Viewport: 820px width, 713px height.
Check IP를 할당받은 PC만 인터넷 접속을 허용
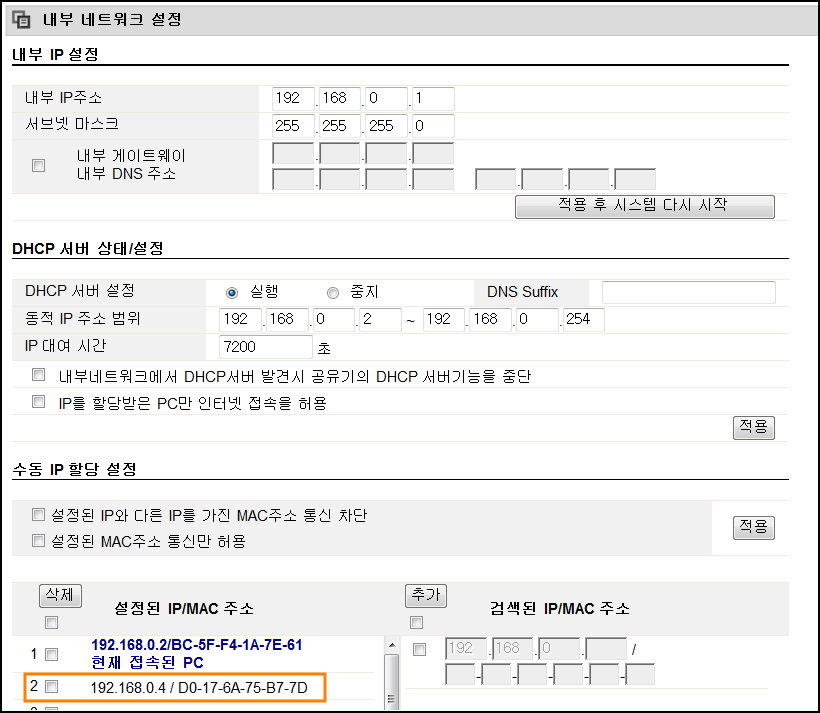click(x=38, y=402)
